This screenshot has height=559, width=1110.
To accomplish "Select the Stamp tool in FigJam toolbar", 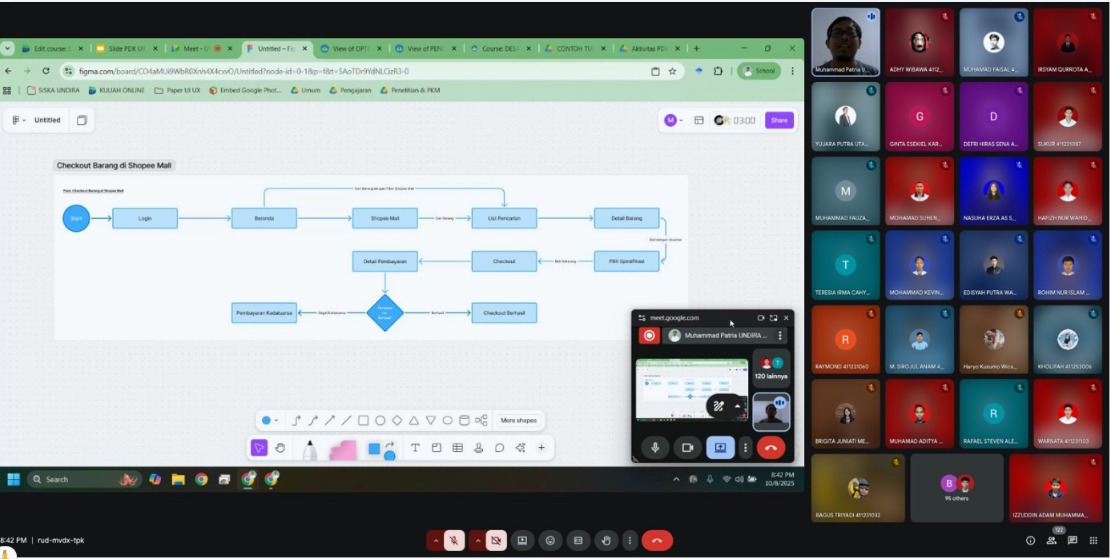I will pos(479,448).
